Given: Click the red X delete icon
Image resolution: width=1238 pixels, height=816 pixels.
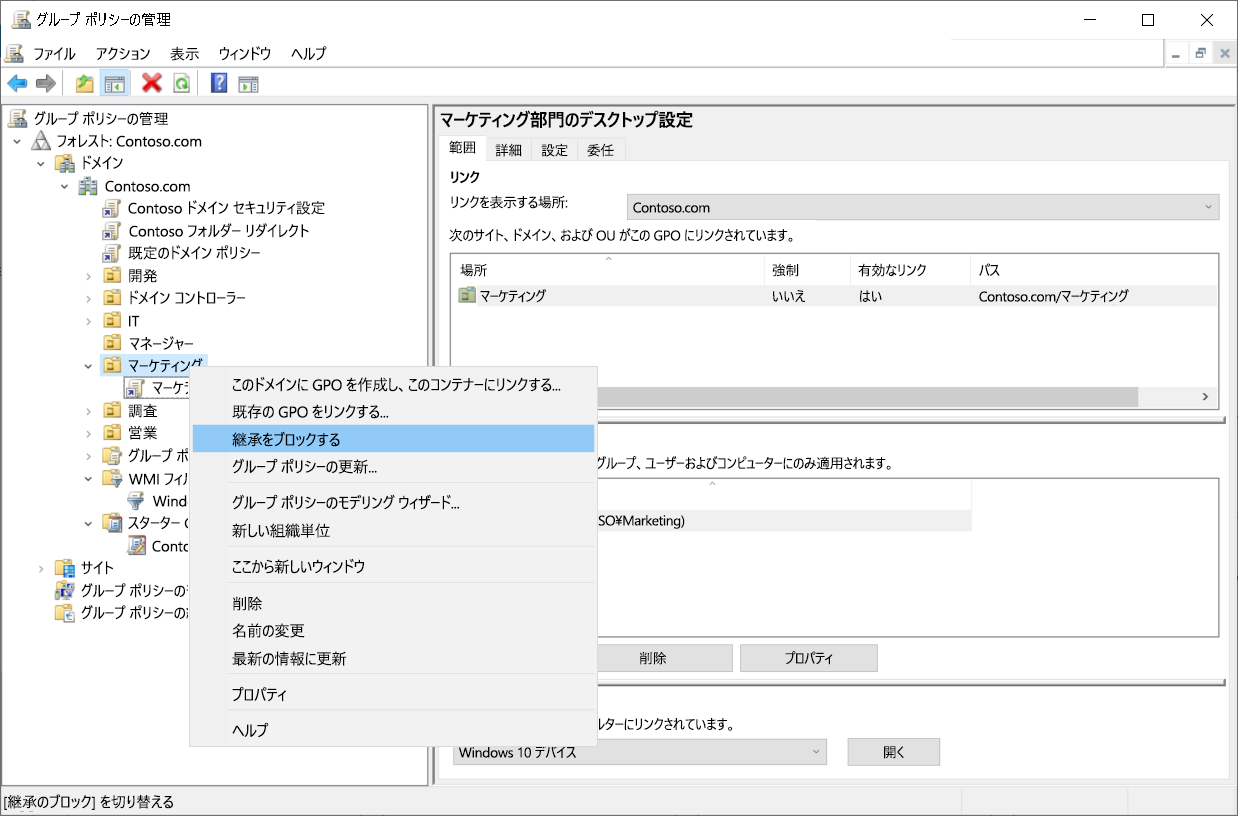Looking at the screenshot, I should coord(151,83).
